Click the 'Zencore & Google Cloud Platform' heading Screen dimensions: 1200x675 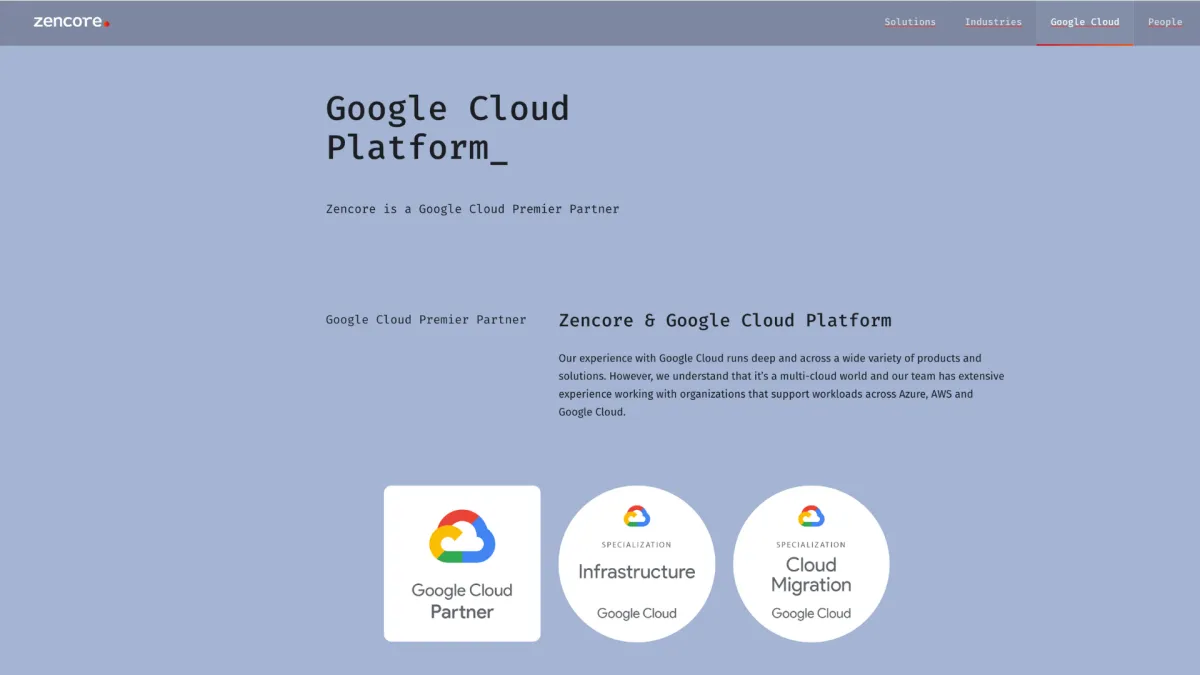tap(725, 321)
